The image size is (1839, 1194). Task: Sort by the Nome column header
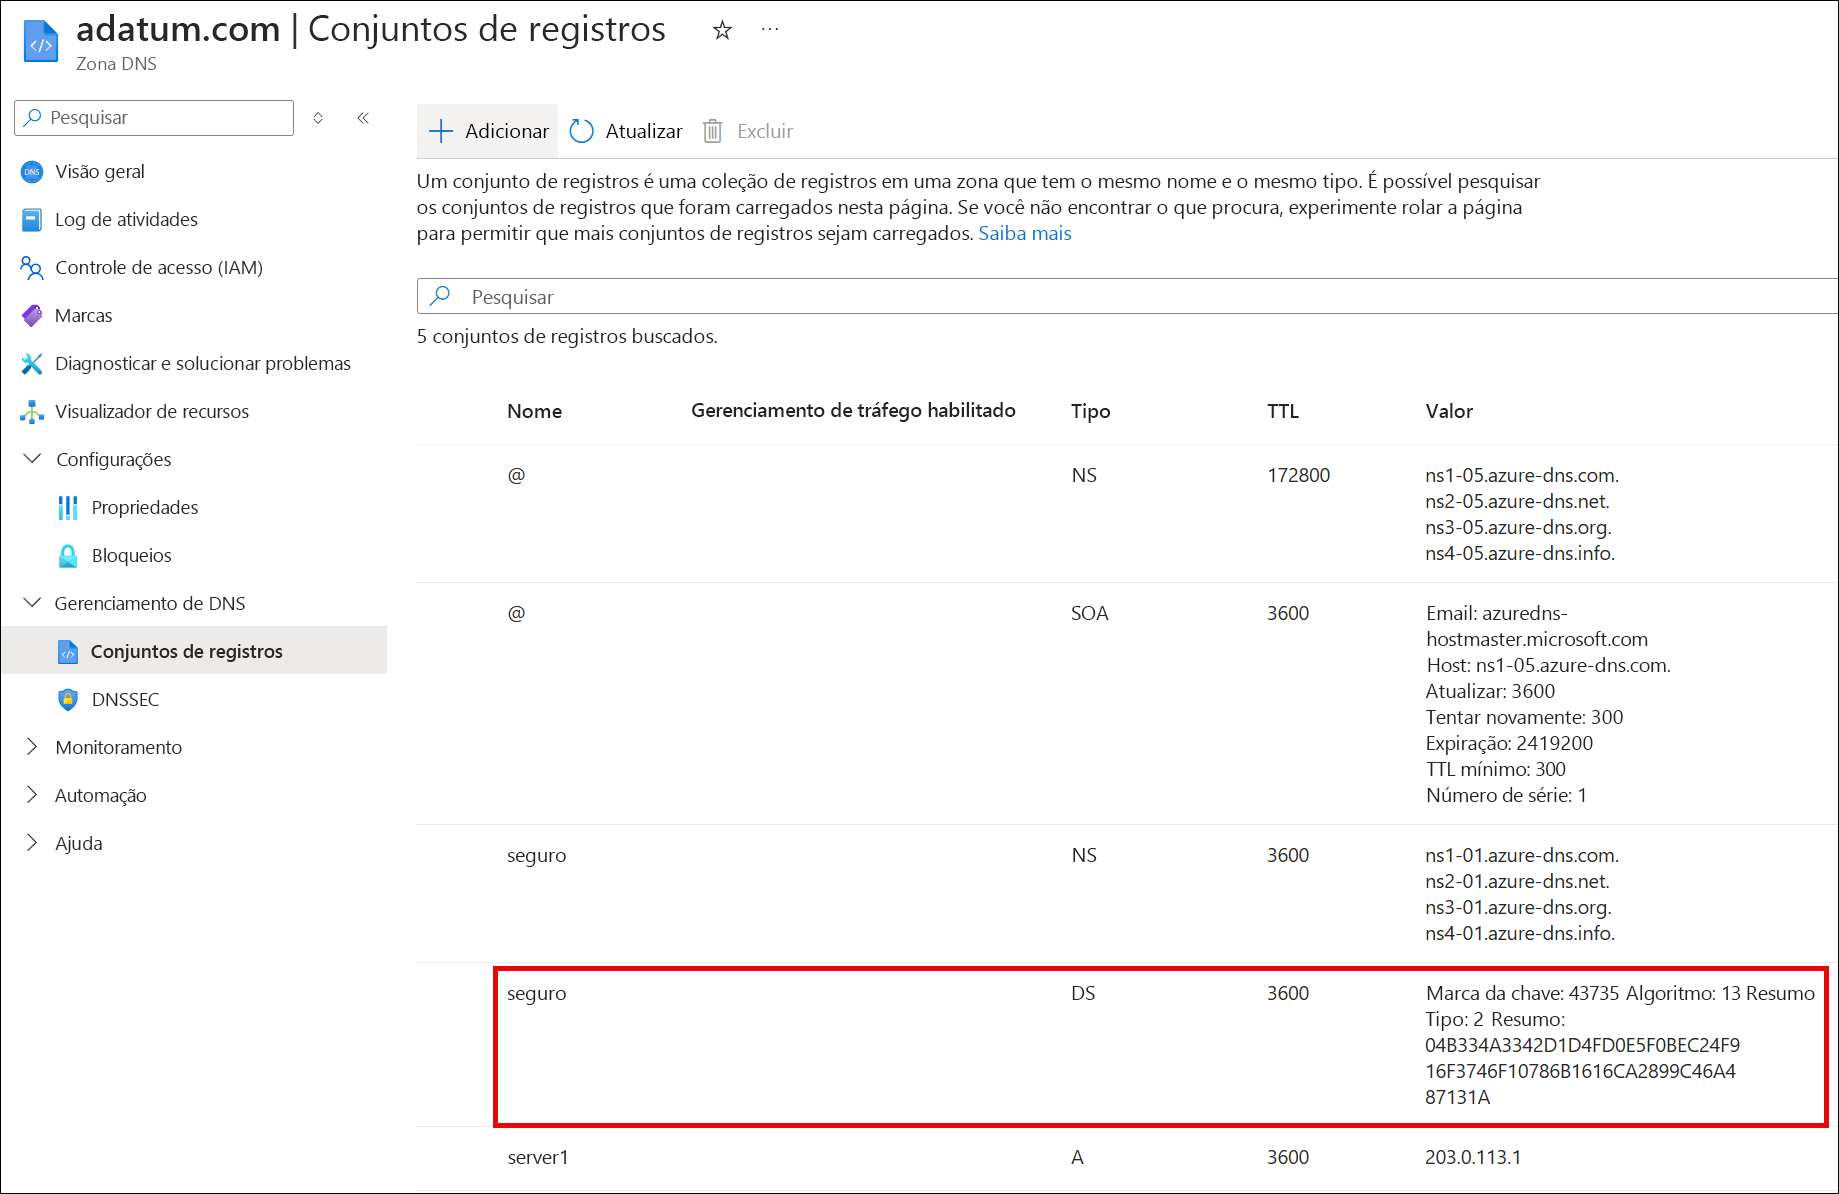coord(534,411)
